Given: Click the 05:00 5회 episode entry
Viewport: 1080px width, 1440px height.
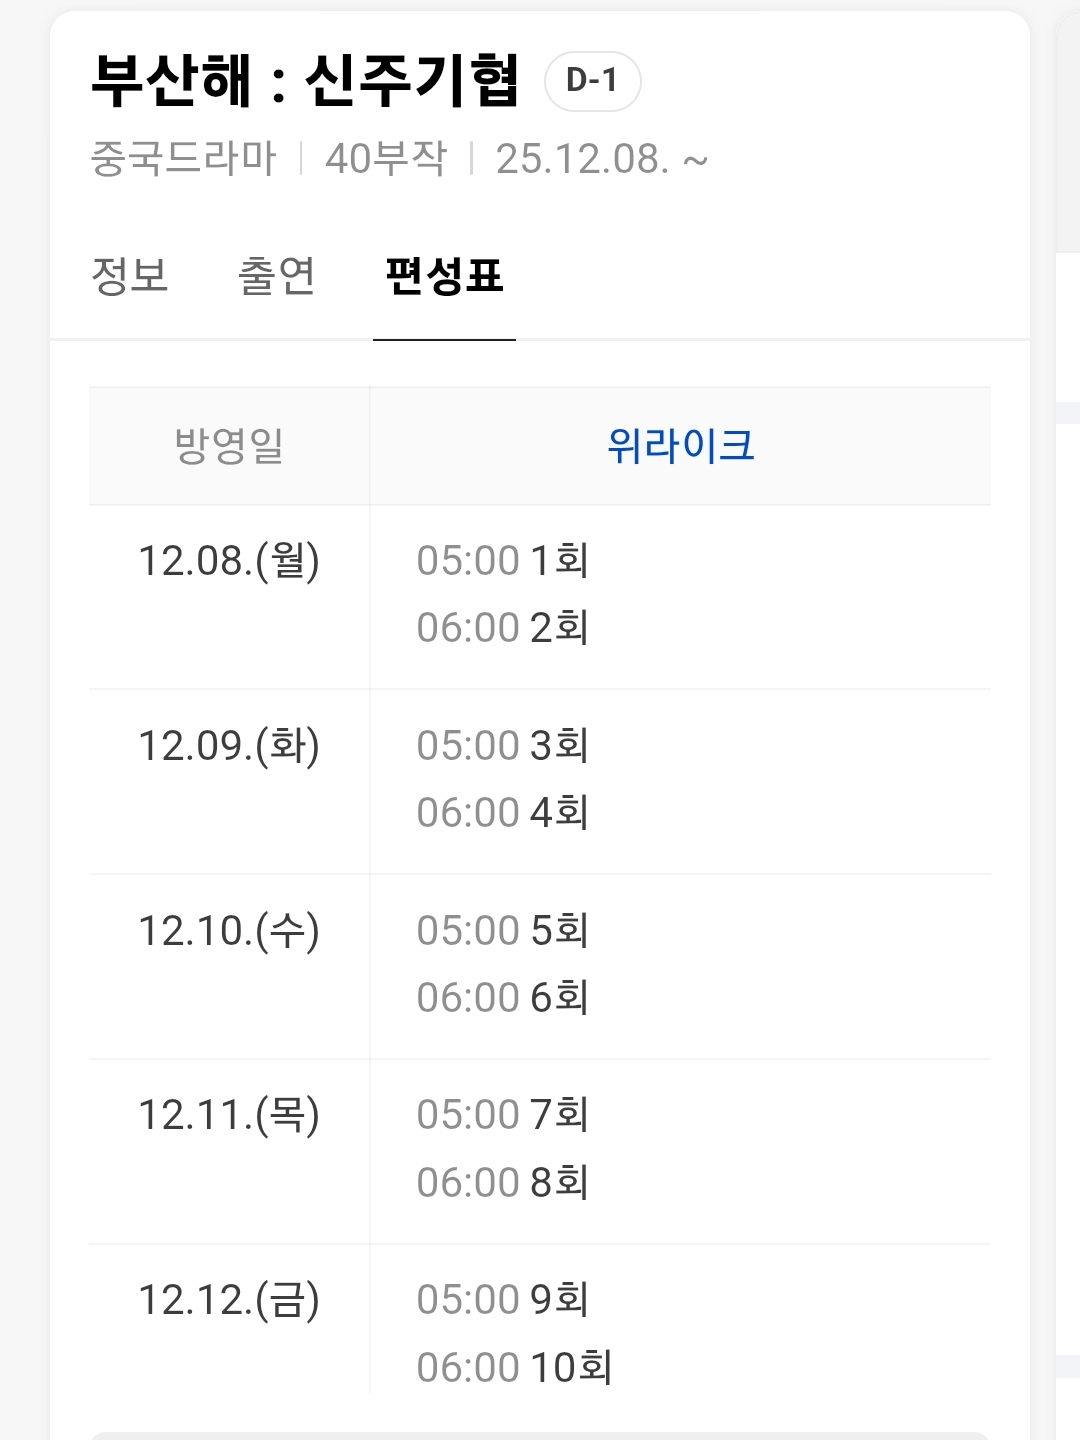Looking at the screenshot, I should 502,931.
